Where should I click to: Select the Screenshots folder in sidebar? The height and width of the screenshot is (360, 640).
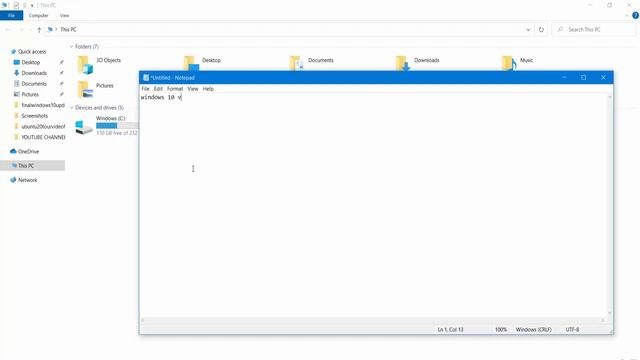pyautogui.click(x=34, y=116)
